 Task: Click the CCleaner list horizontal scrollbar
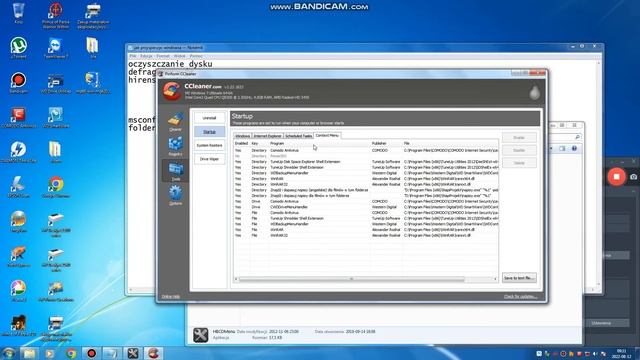point(351,279)
